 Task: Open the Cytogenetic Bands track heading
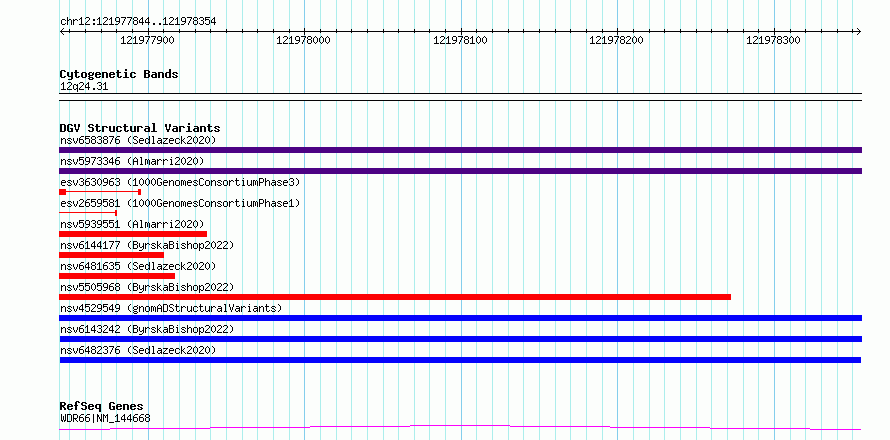pyautogui.click(x=119, y=74)
